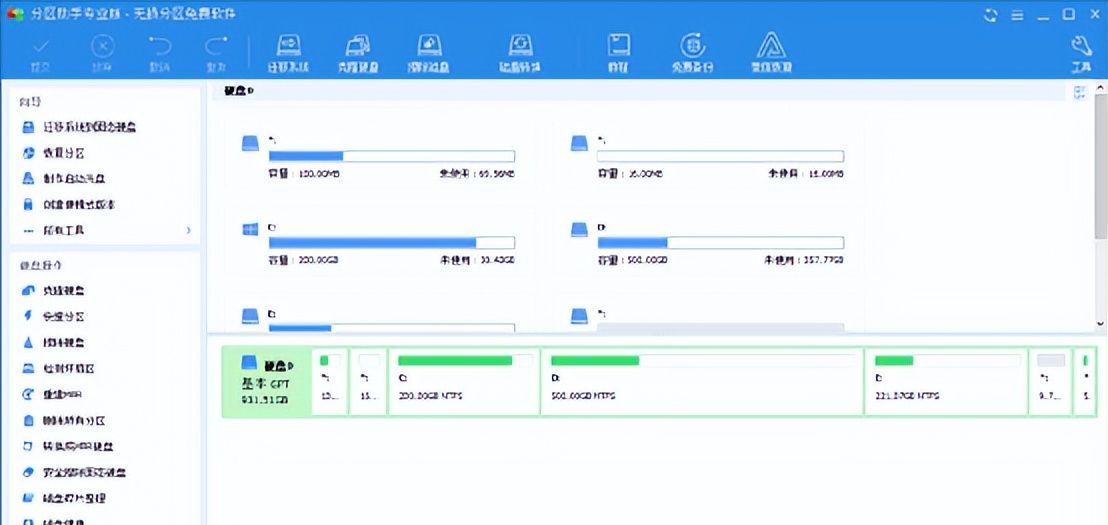Select the first small partition block in disk map

(330, 382)
